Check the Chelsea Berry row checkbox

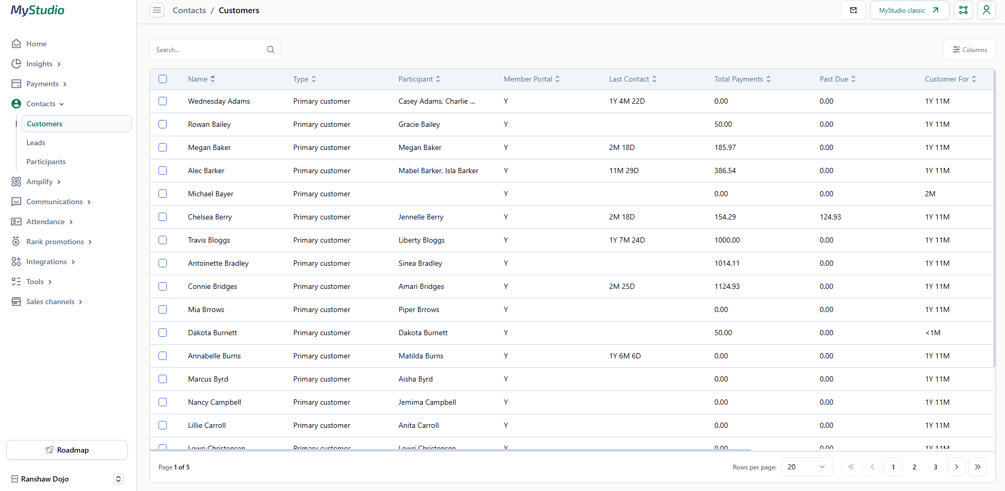(163, 217)
